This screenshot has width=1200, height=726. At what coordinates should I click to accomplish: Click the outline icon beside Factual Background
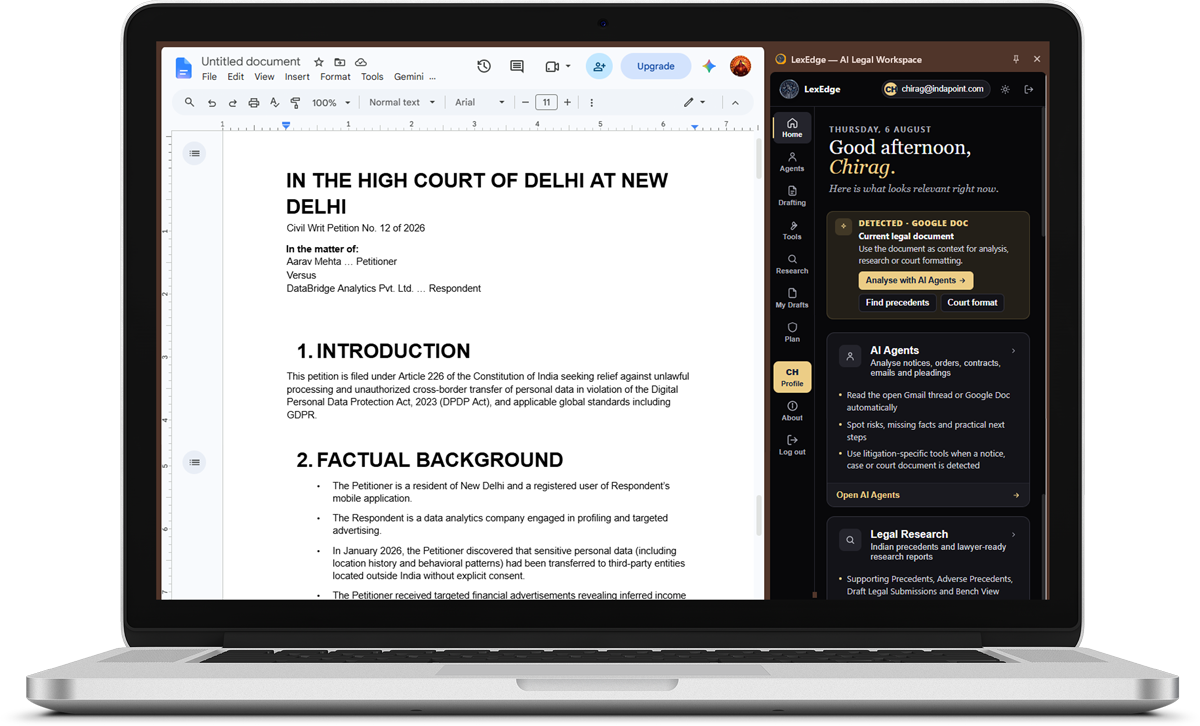[x=194, y=462]
